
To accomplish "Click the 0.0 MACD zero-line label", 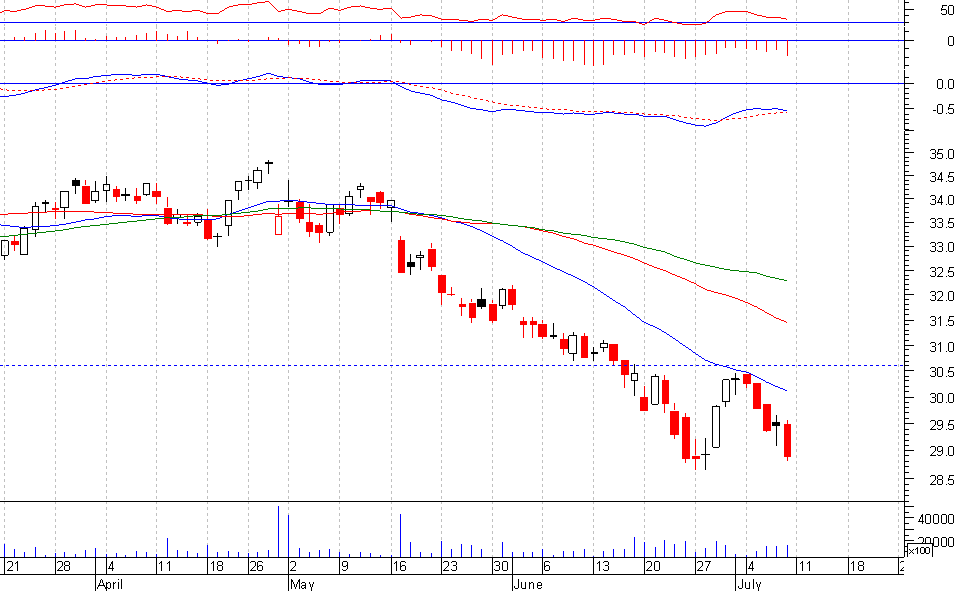I will click(945, 84).
